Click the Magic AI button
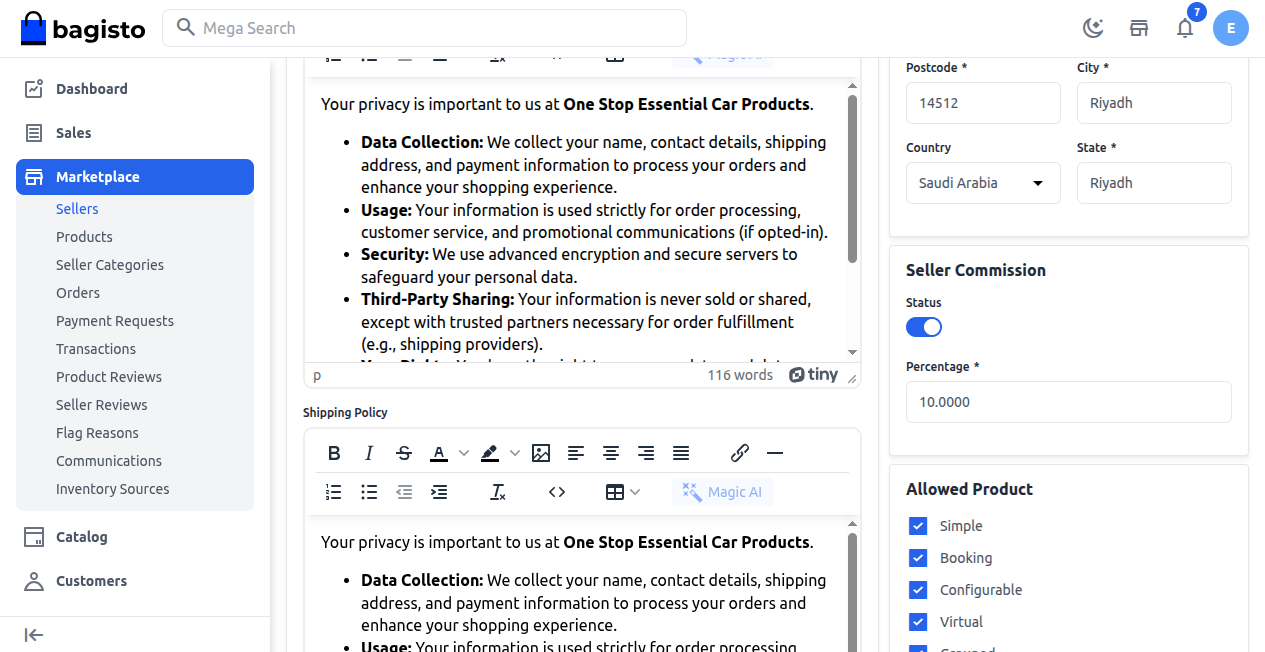The height and width of the screenshot is (652, 1265). point(723,492)
